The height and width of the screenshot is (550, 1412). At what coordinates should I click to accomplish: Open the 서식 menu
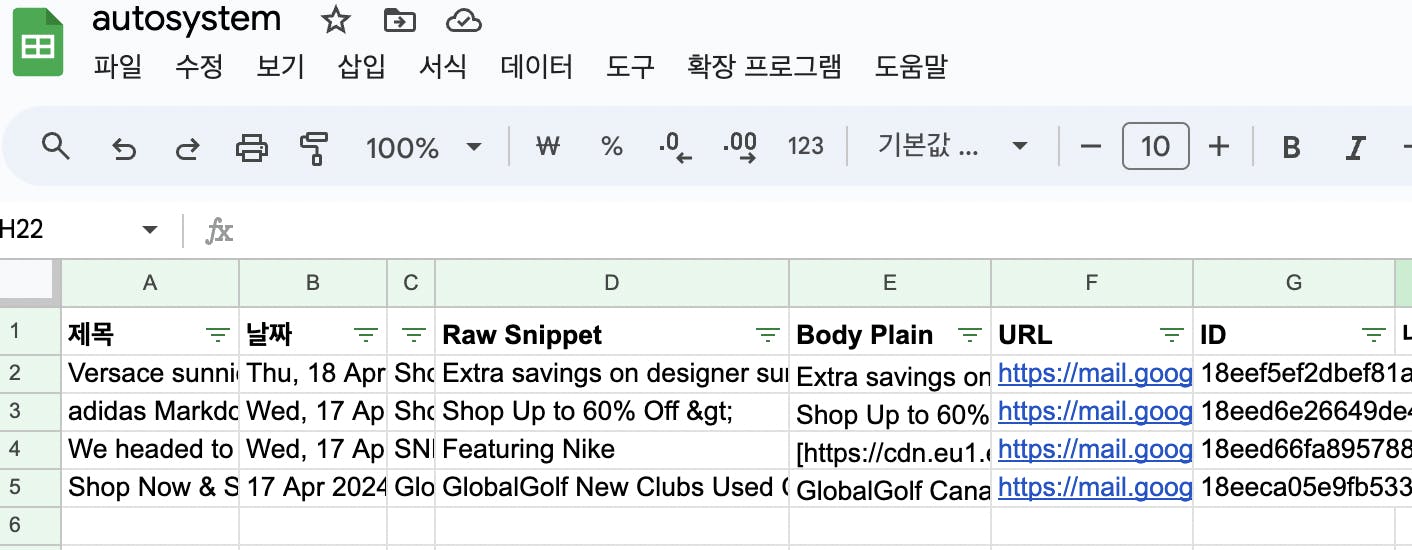point(443,67)
